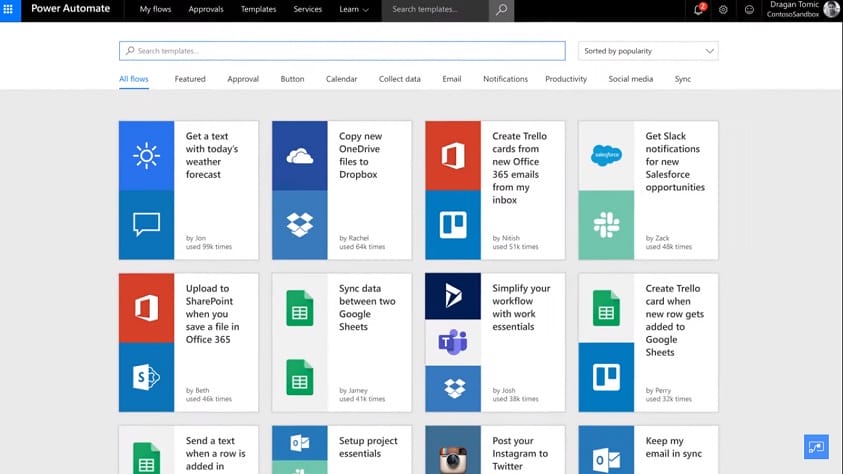Click the main Search templates input field

[x=342, y=51]
